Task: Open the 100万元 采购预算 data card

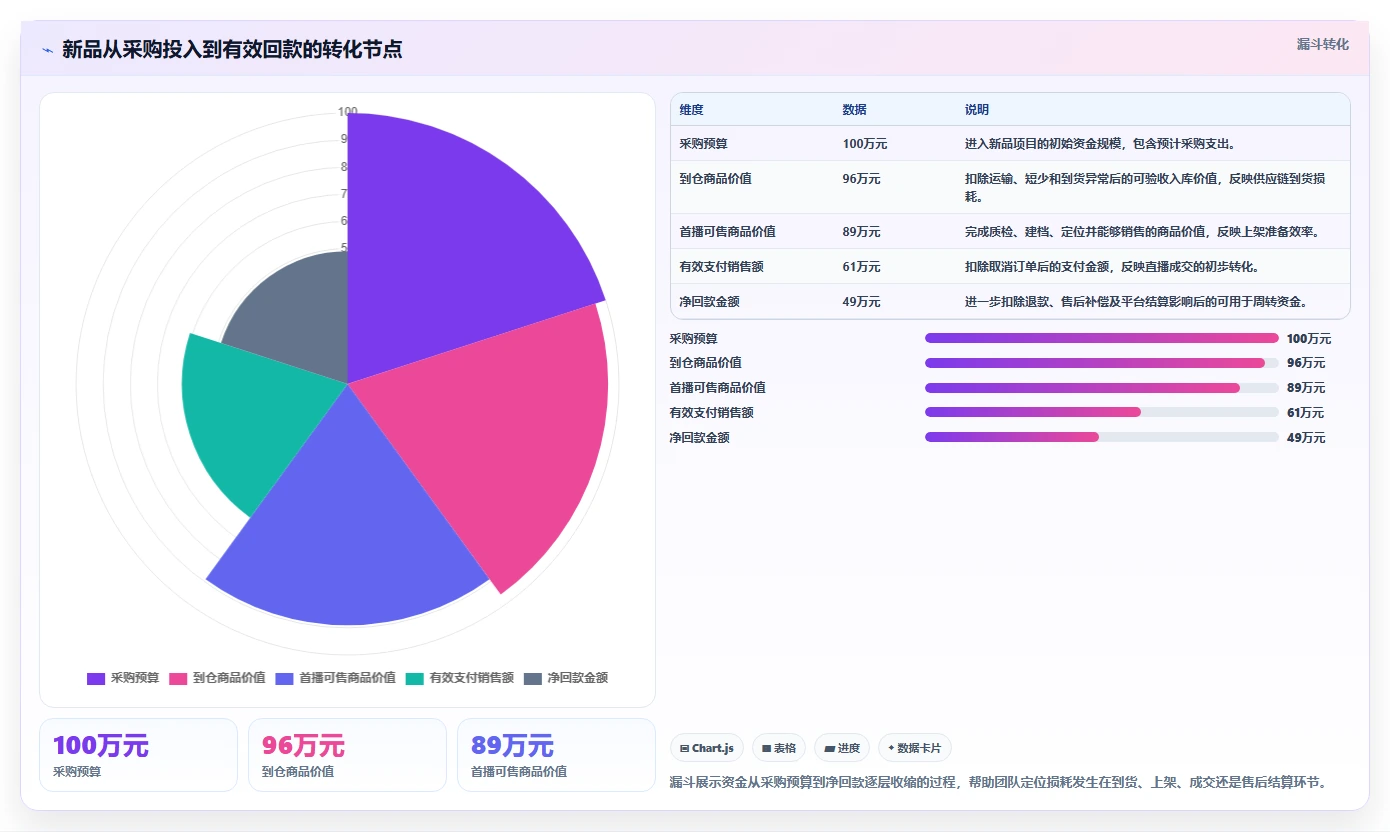Action: 138,755
